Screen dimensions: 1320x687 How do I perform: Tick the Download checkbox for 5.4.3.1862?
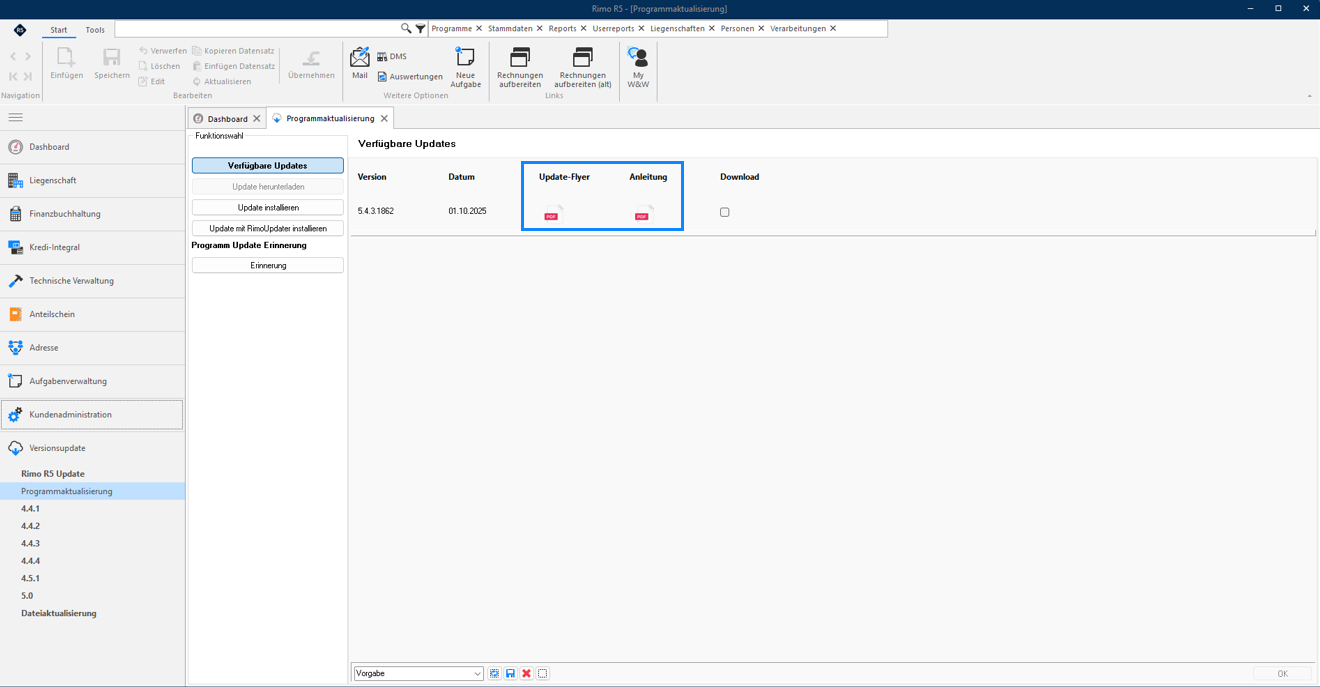725,212
